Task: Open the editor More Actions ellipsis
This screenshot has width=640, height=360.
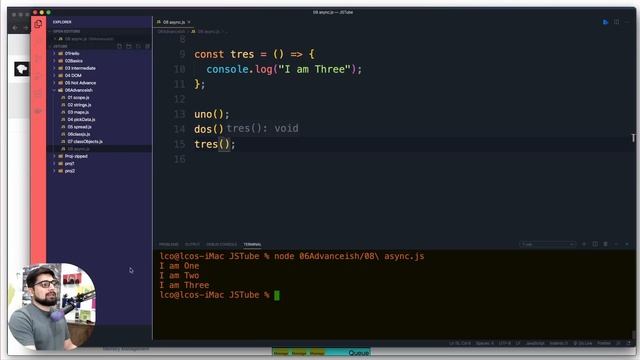Action: 627,22
